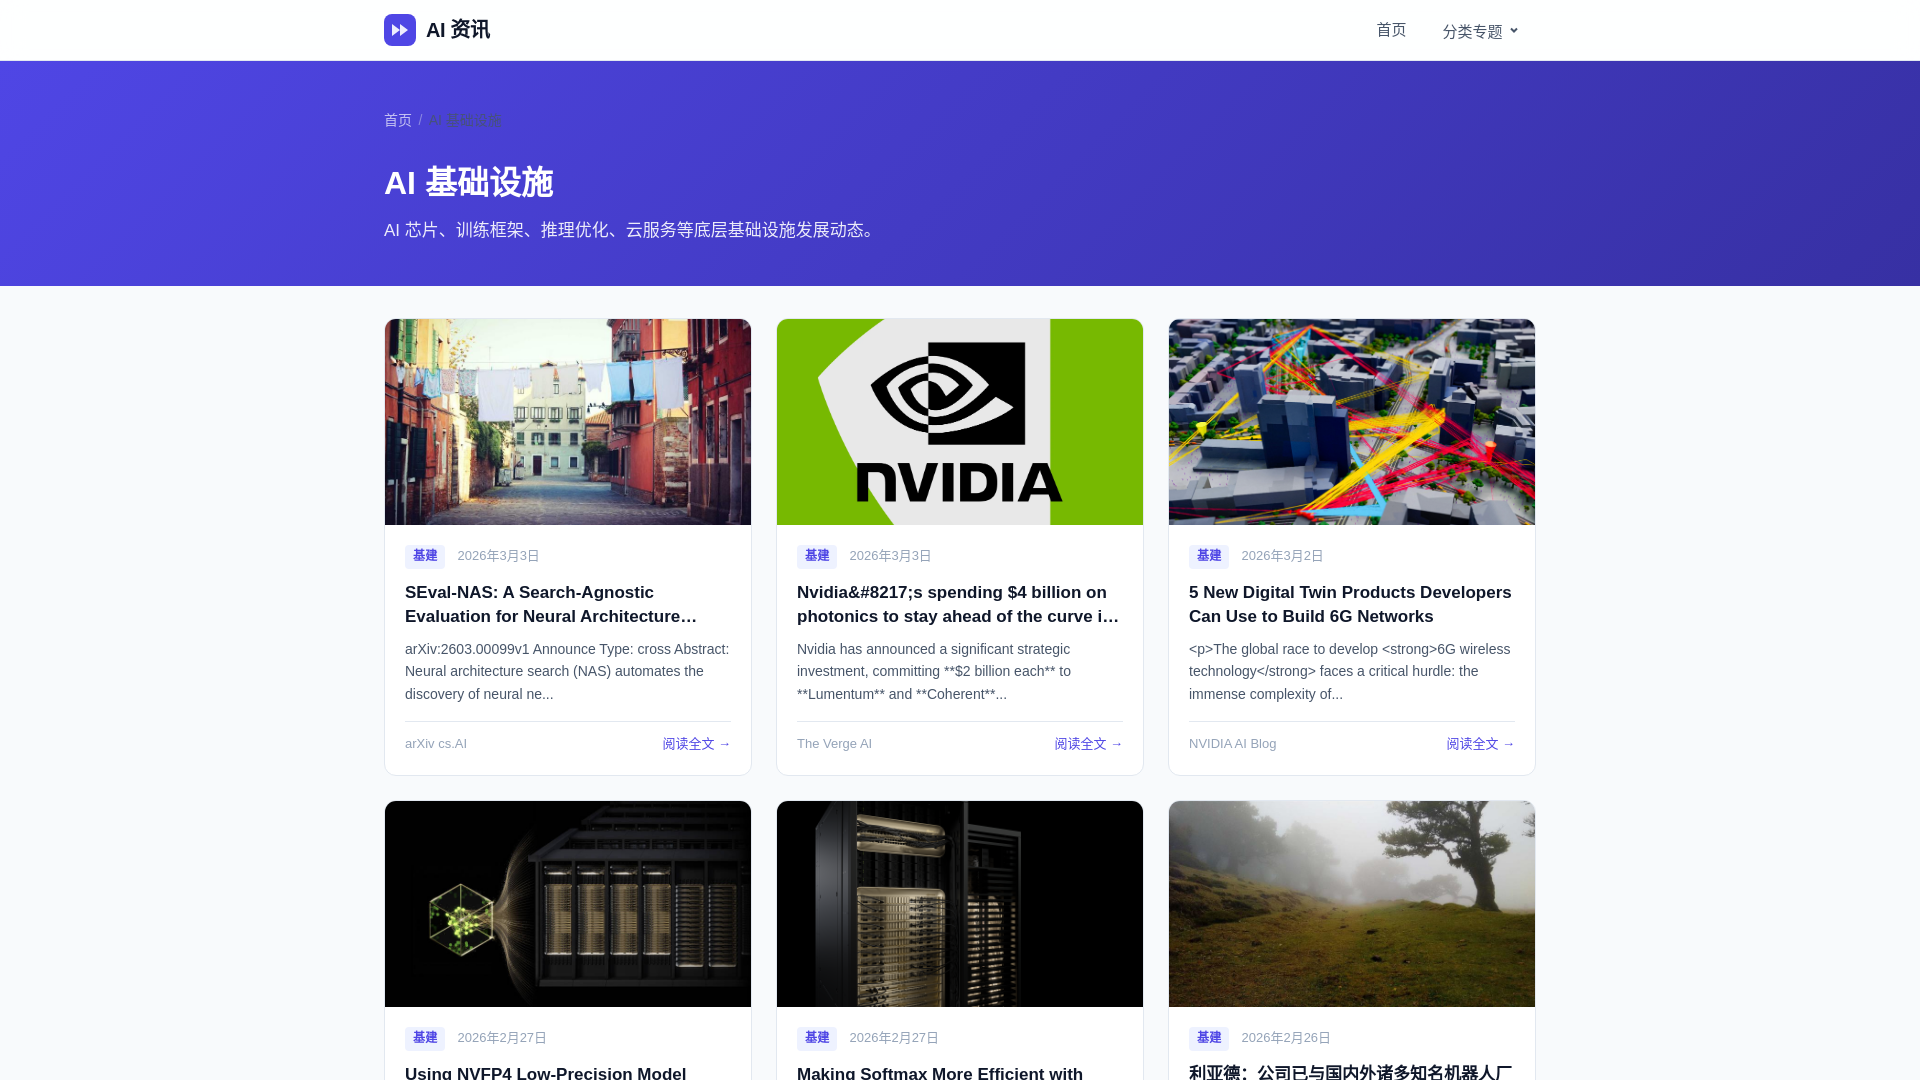The image size is (1920, 1080).
Task: Click the 基建 tag on the Softmax card
Action: [x=817, y=1038]
